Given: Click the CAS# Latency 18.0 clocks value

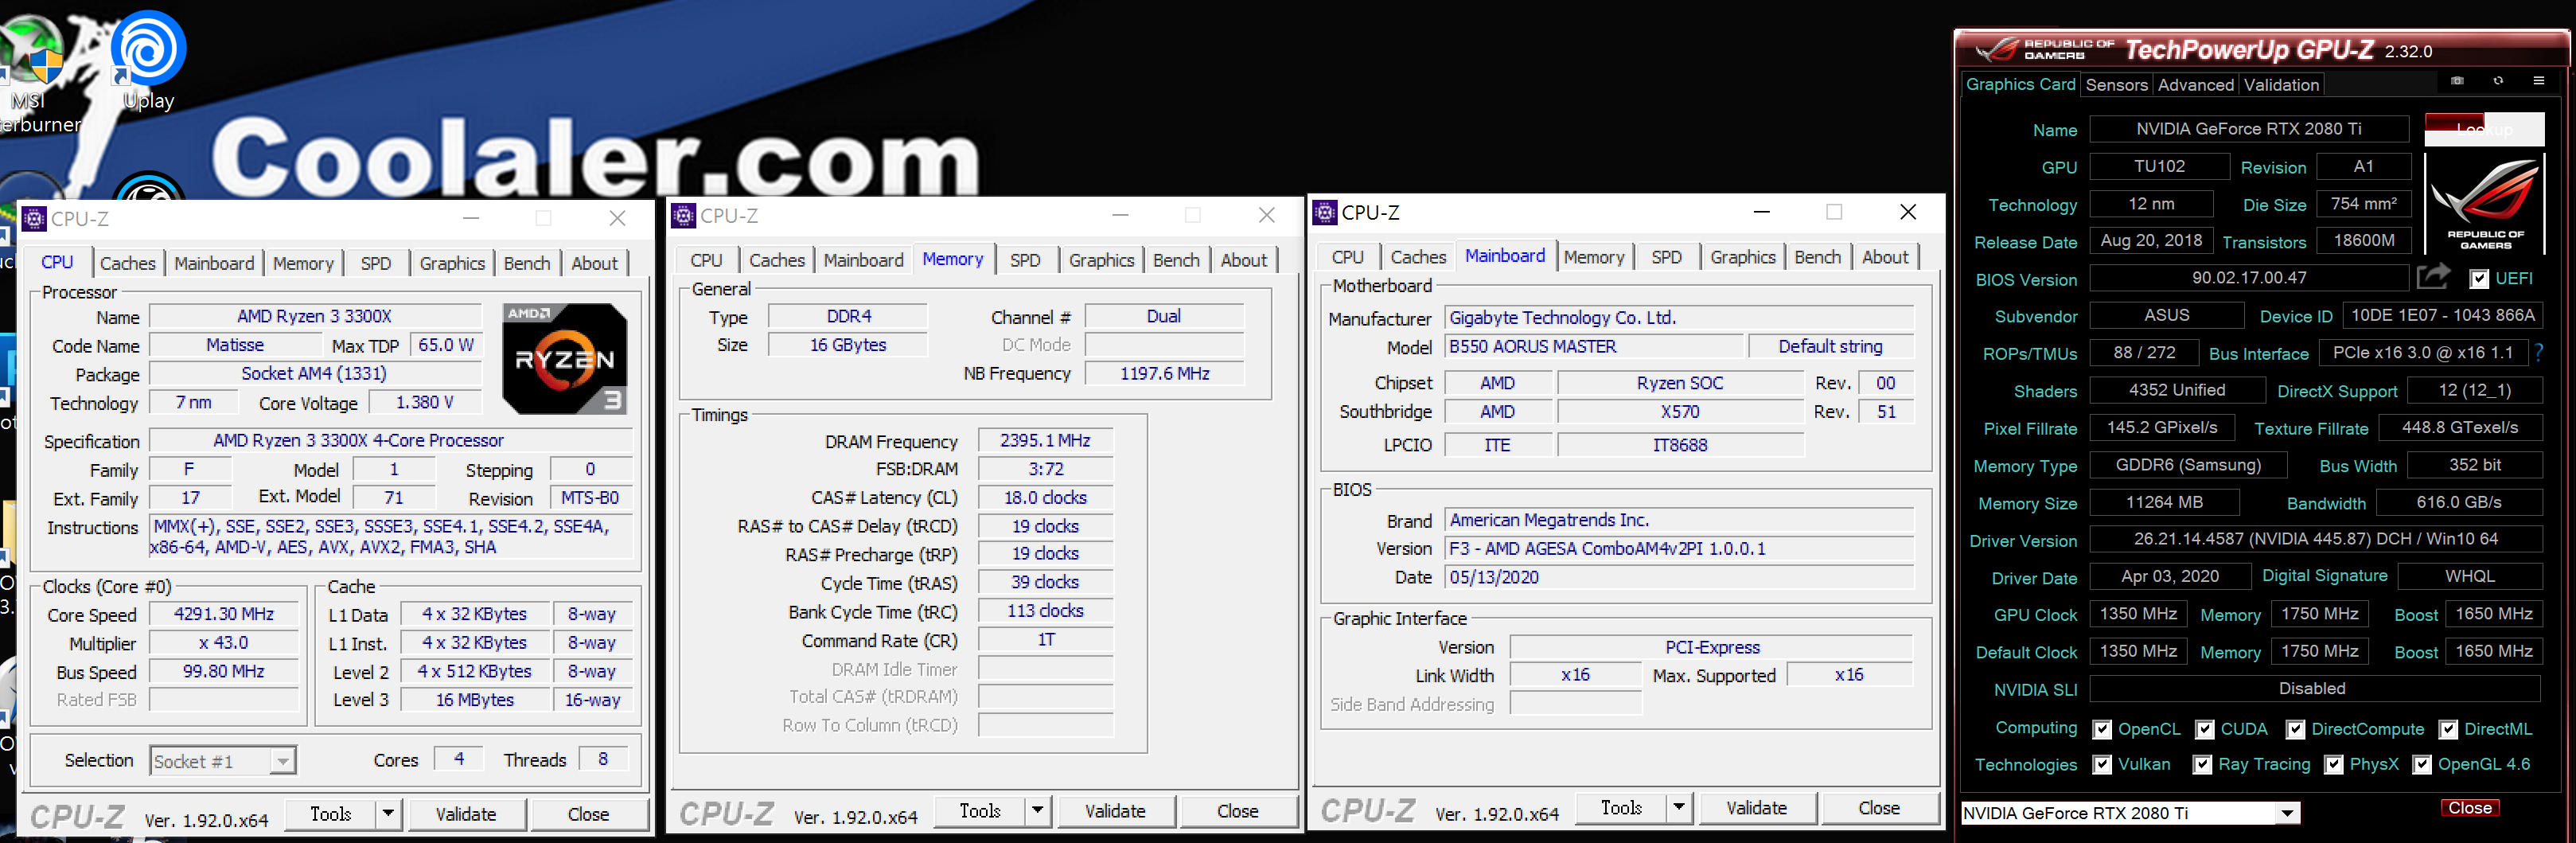Looking at the screenshot, I should [x=1045, y=498].
